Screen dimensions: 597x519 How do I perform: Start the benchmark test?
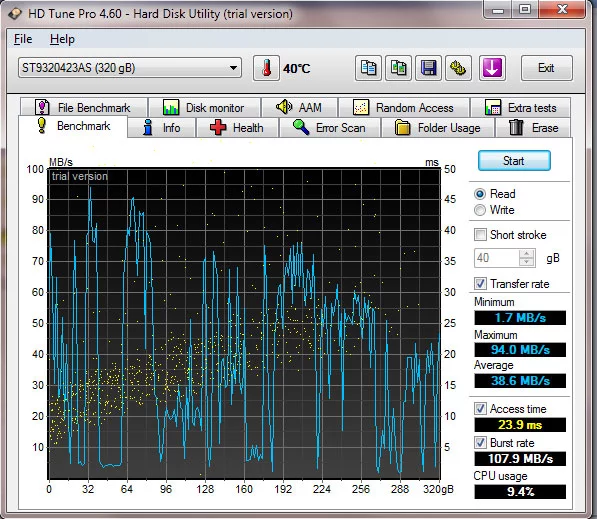(514, 161)
